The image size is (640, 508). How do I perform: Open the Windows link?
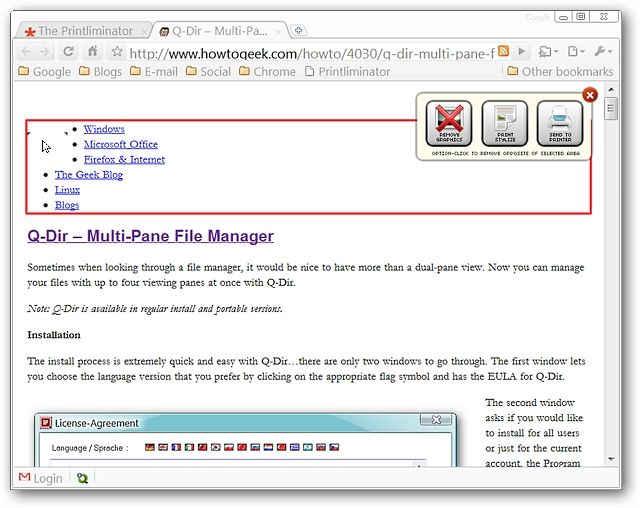[x=104, y=129]
